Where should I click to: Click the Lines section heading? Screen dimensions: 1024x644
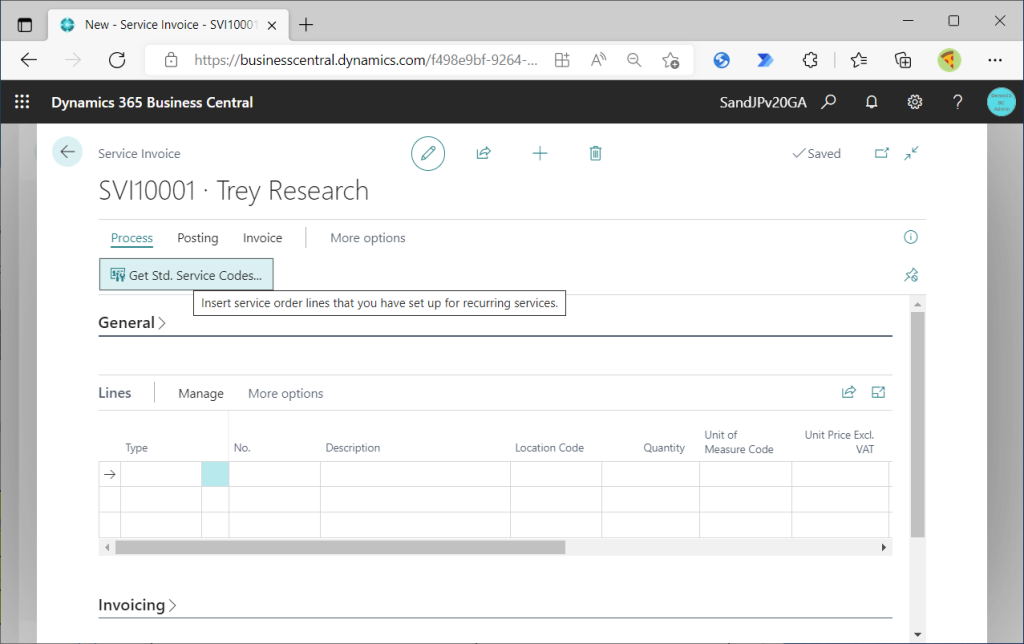point(115,393)
